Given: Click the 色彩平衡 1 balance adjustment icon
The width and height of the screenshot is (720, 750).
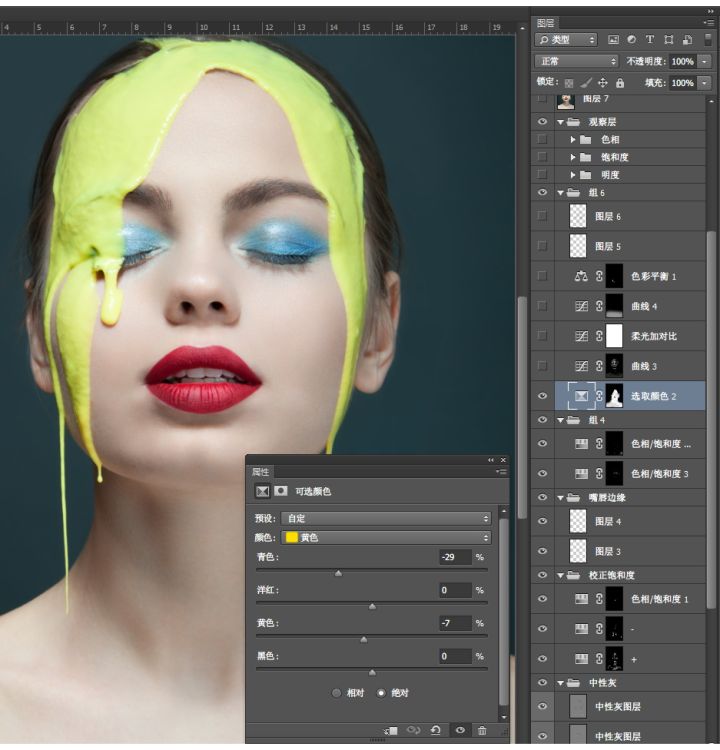Looking at the screenshot, I should [581, 276].
